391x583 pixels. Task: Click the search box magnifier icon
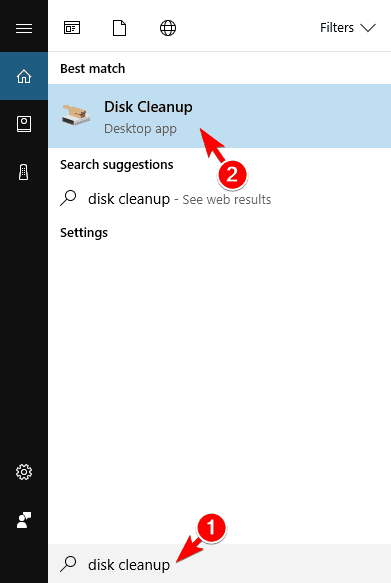[x=68, y=564]
